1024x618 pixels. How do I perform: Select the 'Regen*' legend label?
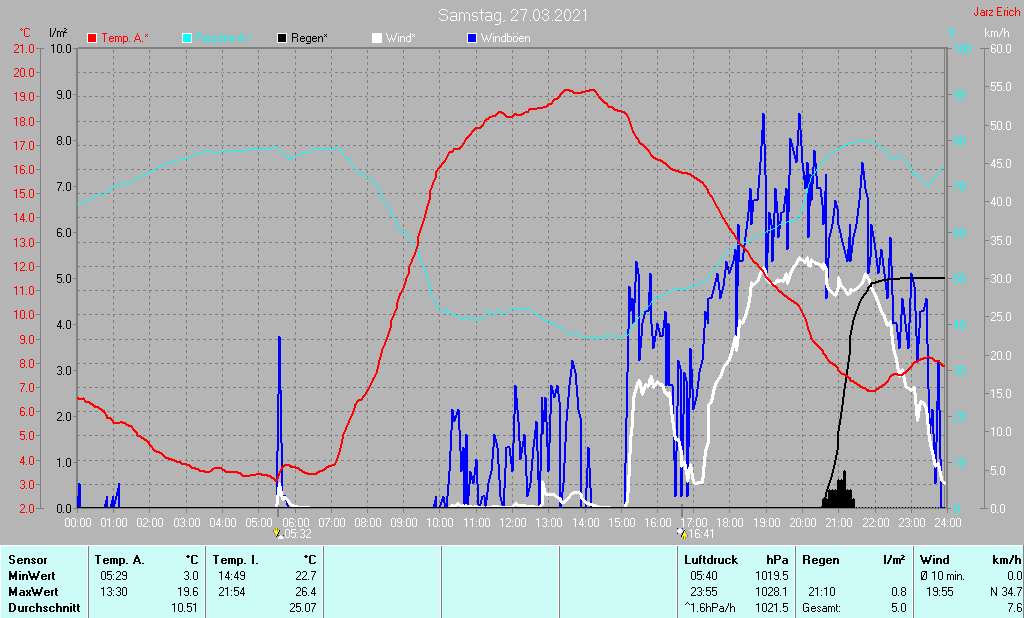tap(309, 38)
